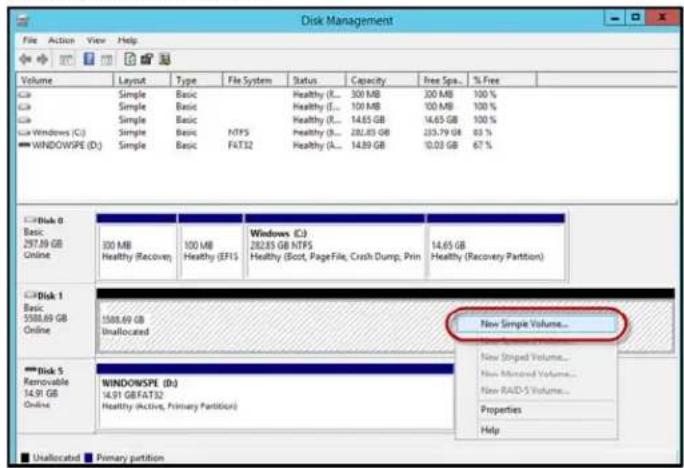Select the Disk 1 label panel
684x468 pixels.
click(56, 321)
